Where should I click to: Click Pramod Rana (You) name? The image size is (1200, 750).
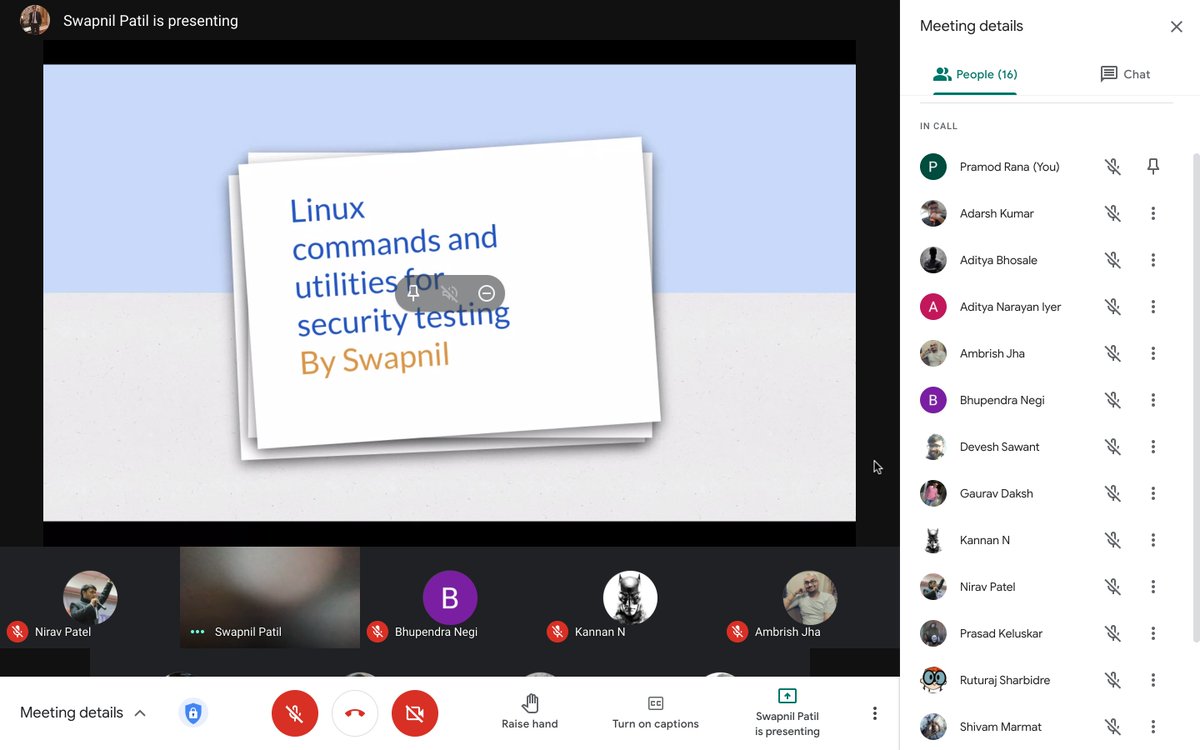(x=1009, y=167)
